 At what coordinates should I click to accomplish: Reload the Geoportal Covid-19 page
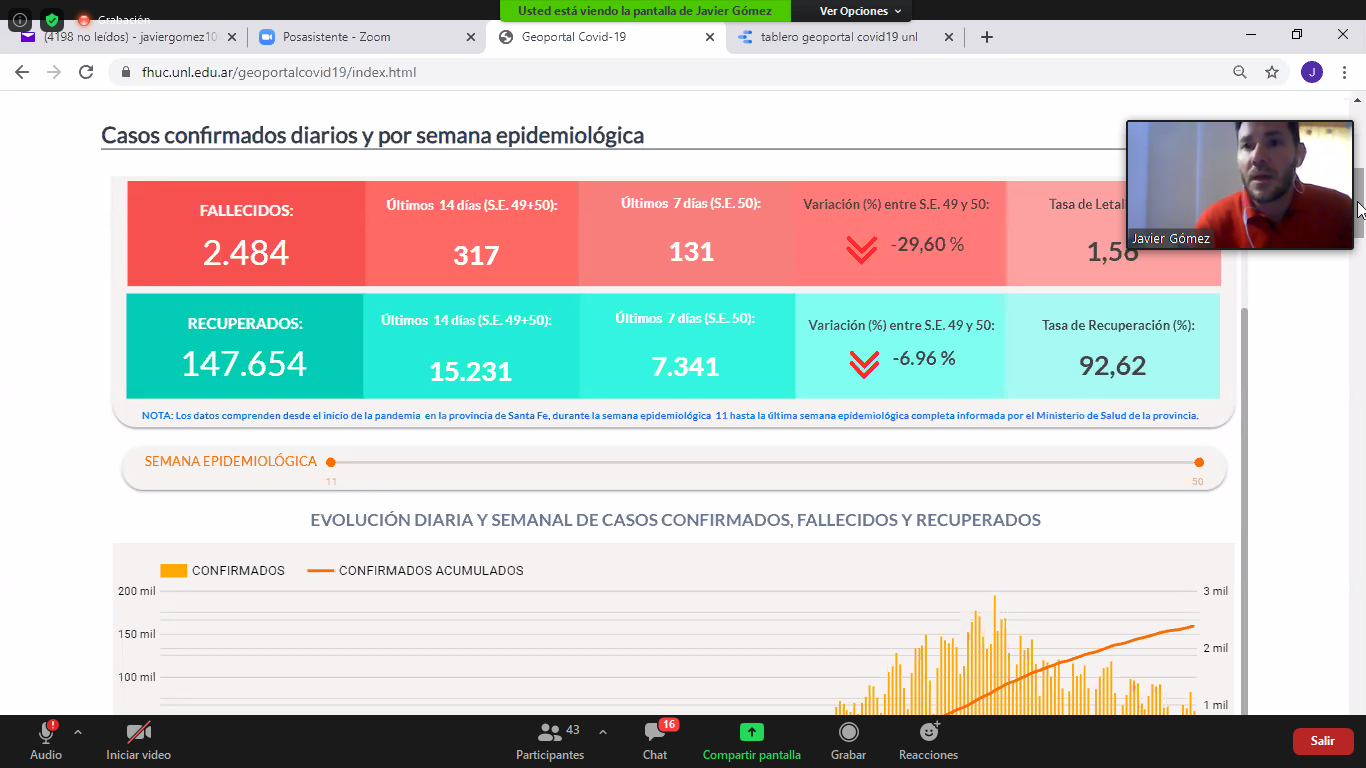[x=86, y=72]
